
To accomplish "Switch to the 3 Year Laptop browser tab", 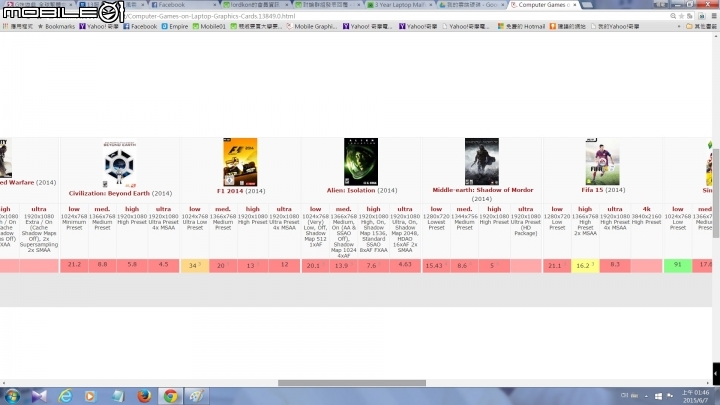I will tap(399, 5).
